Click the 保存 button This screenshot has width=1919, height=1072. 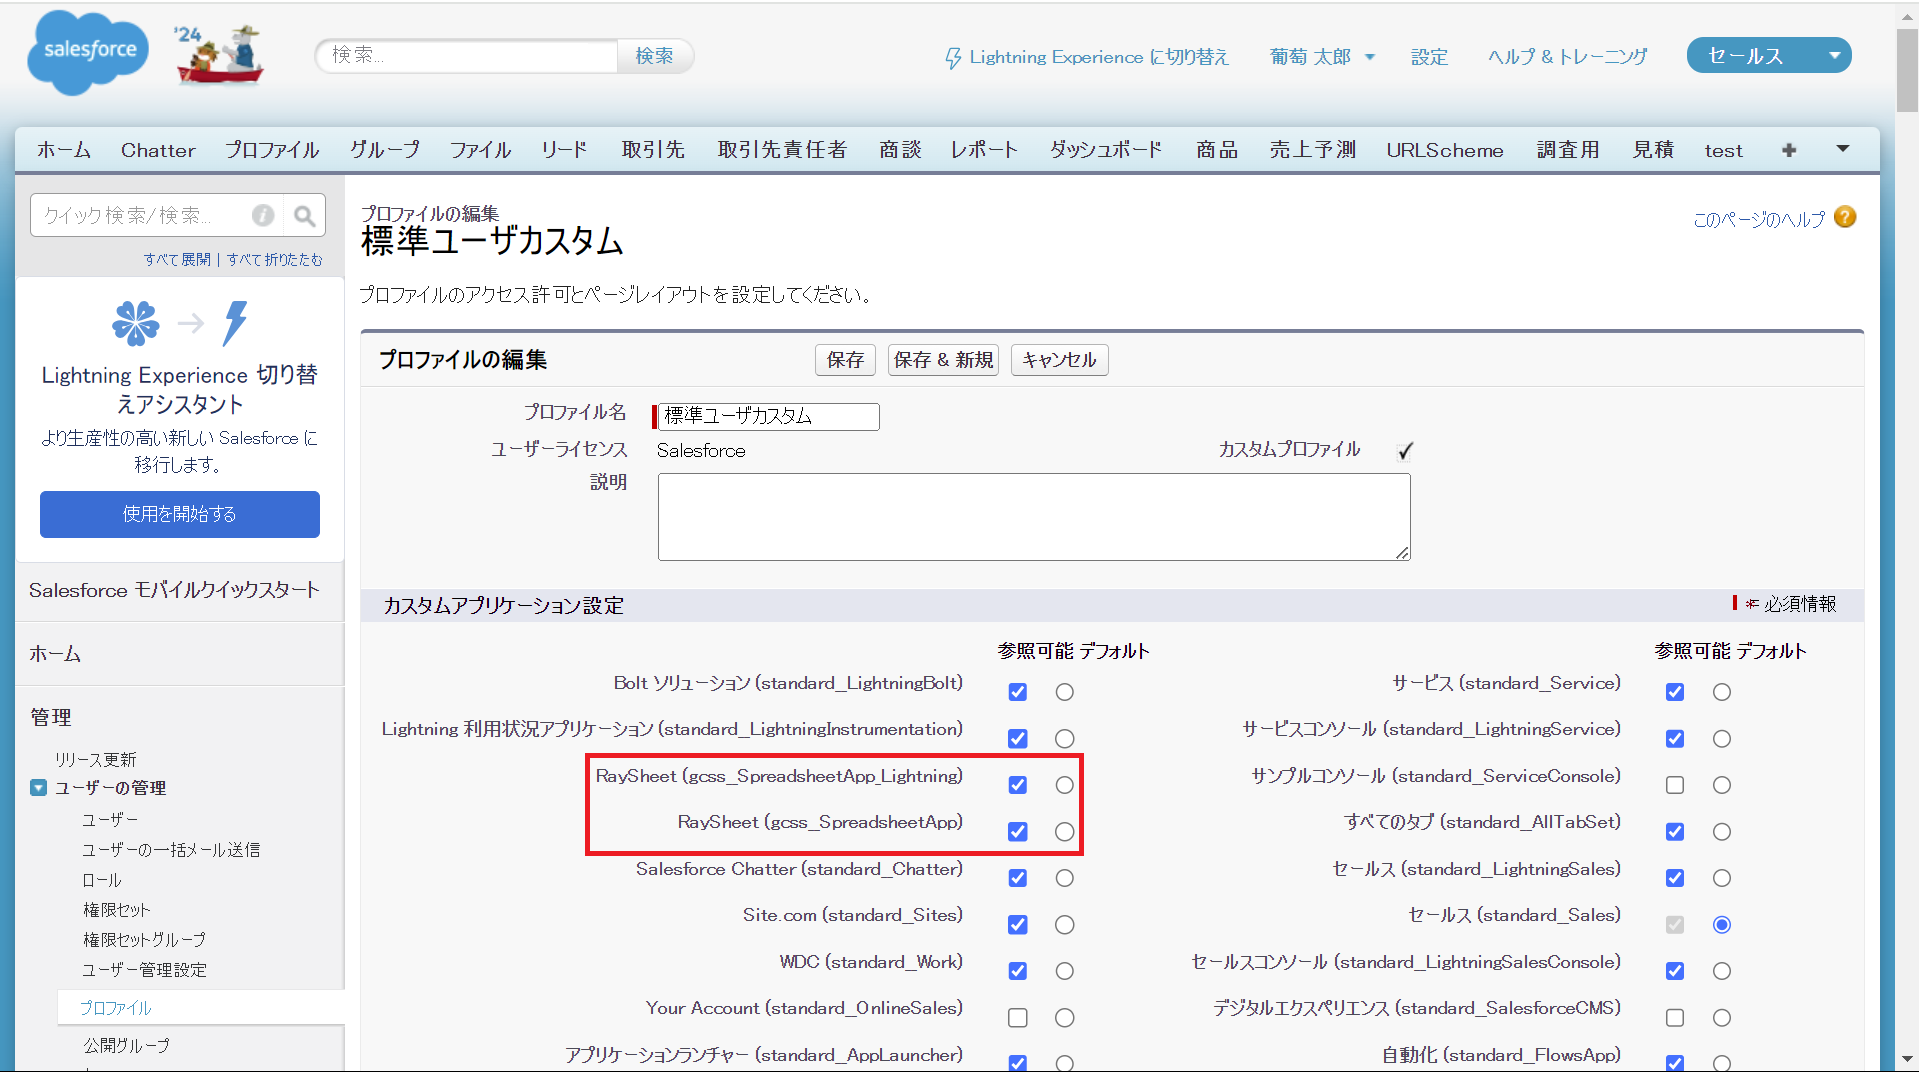(845, 360)
